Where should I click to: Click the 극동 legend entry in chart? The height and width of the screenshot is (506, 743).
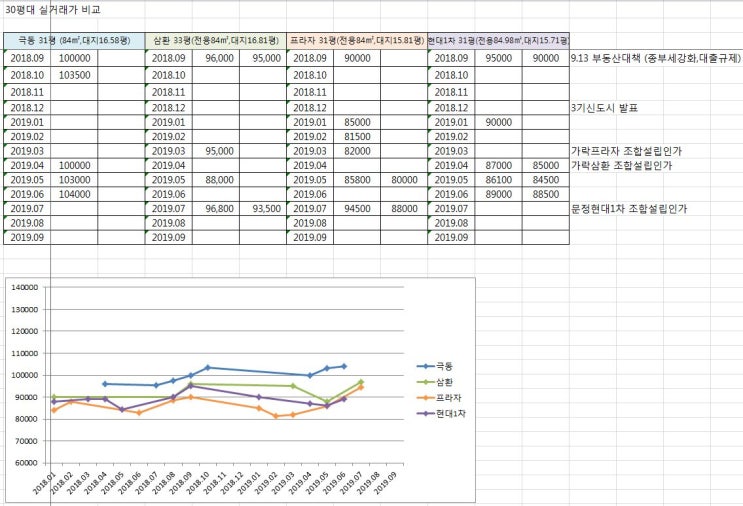point(435,366)
